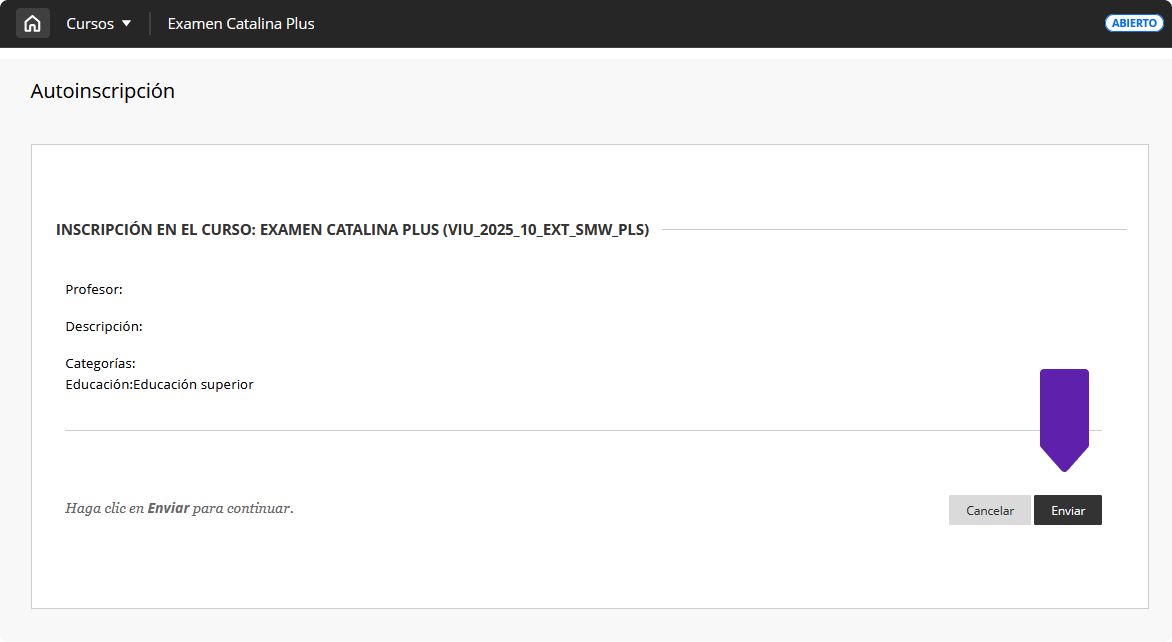
Task: Click empty area of dark navigation bar
Action: (700, 24)
